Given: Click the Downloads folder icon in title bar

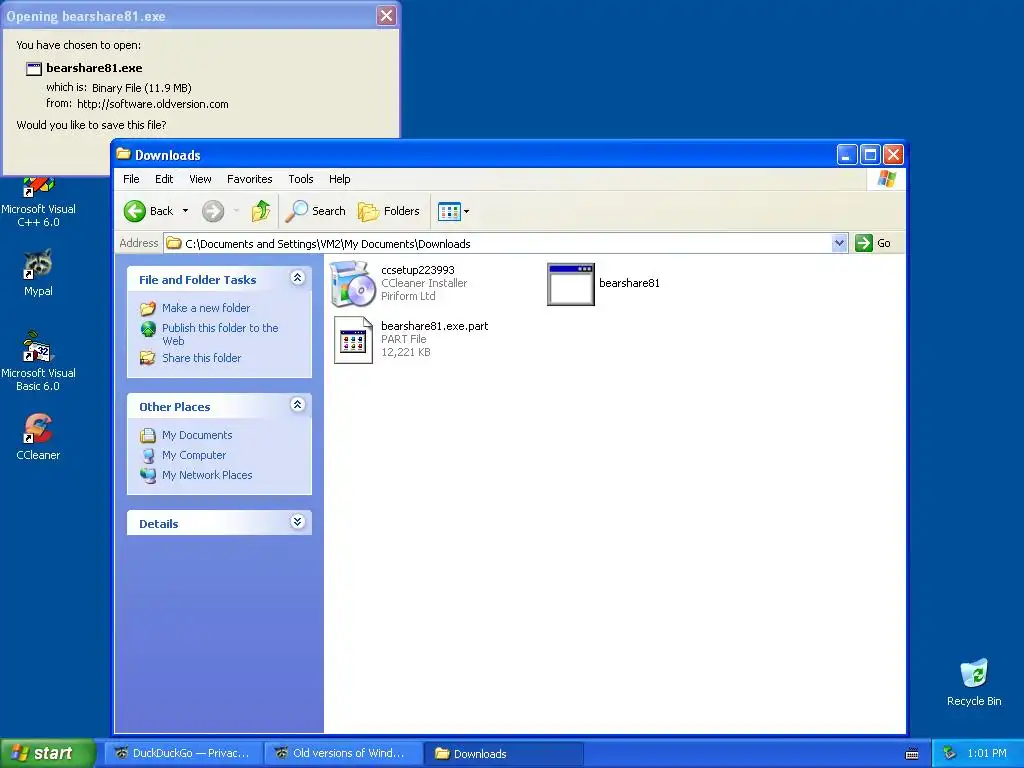Looking at the screenshot, I should point(123,154).
